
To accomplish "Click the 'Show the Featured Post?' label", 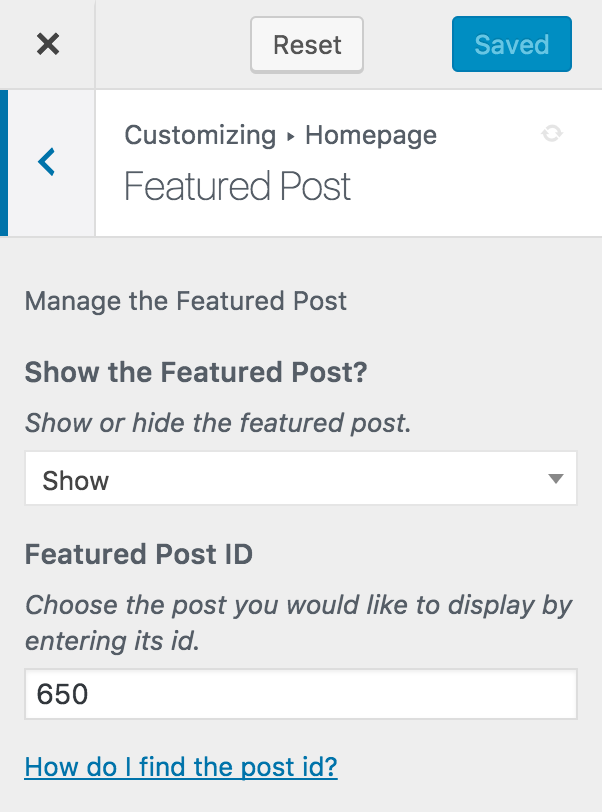I will click(196, 372).
